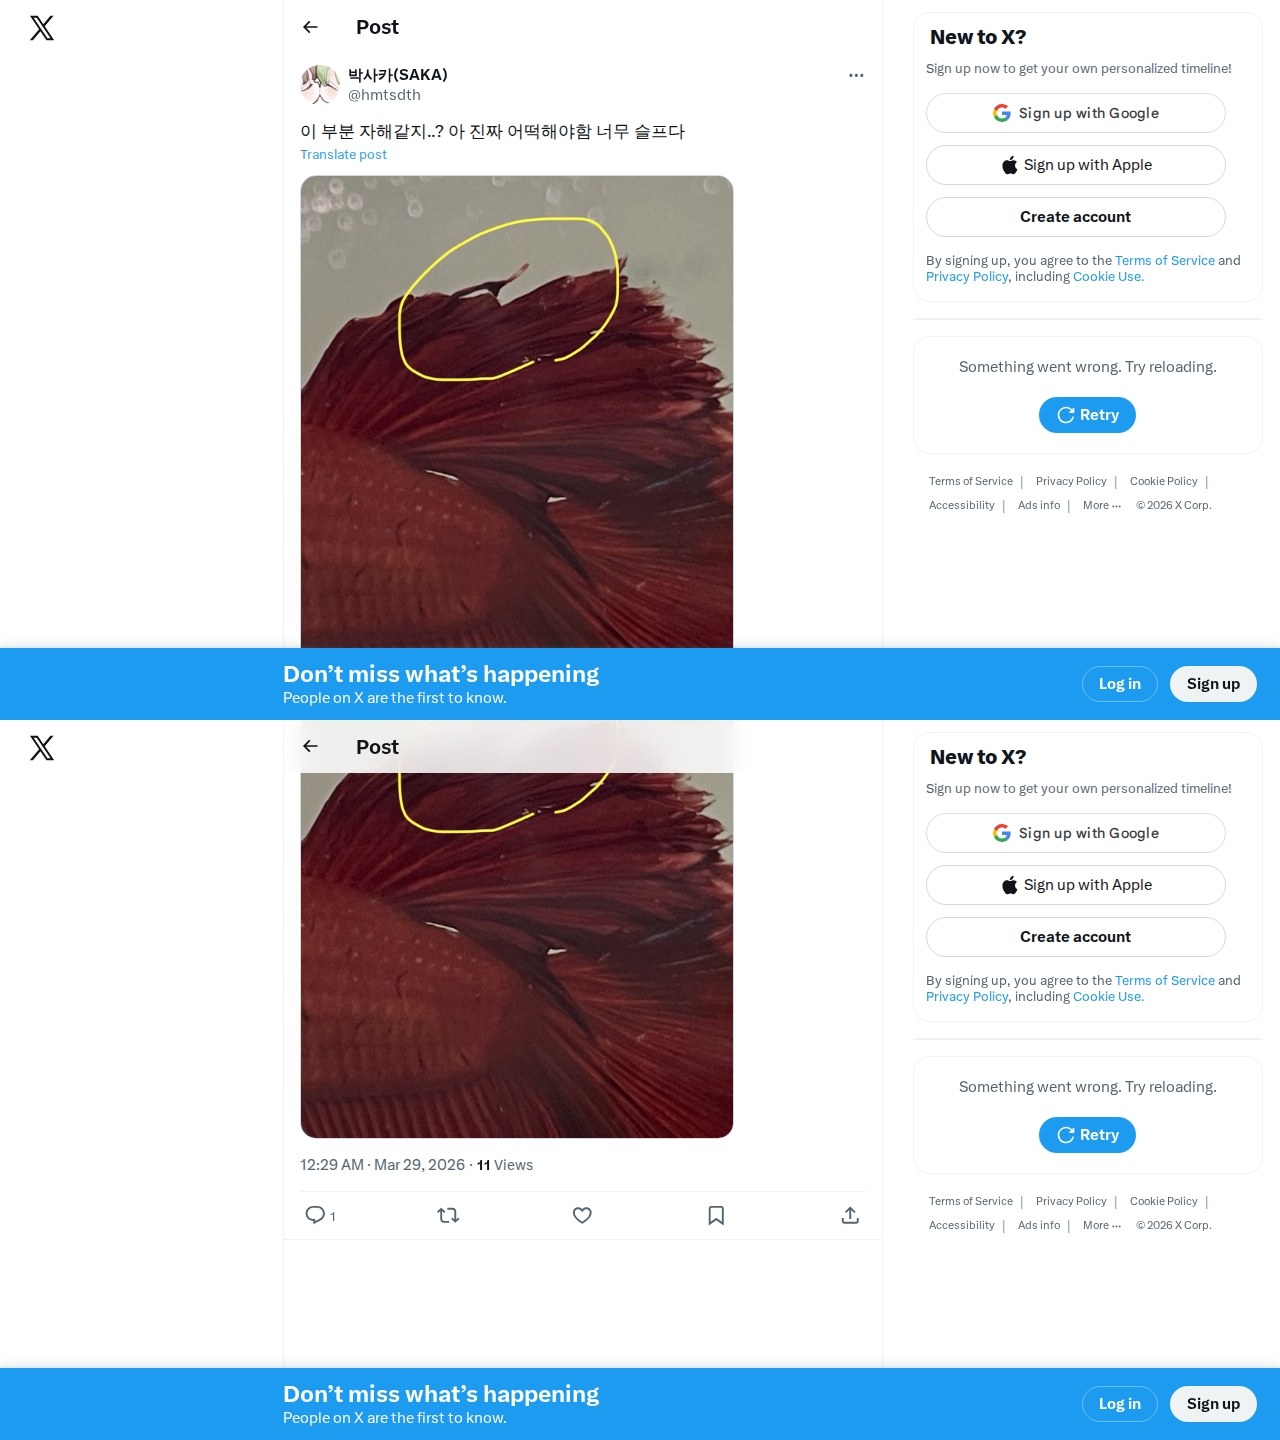Click the display name 박사카(SAKA)
The image size is (1280, 1440).
pos(398,75)
